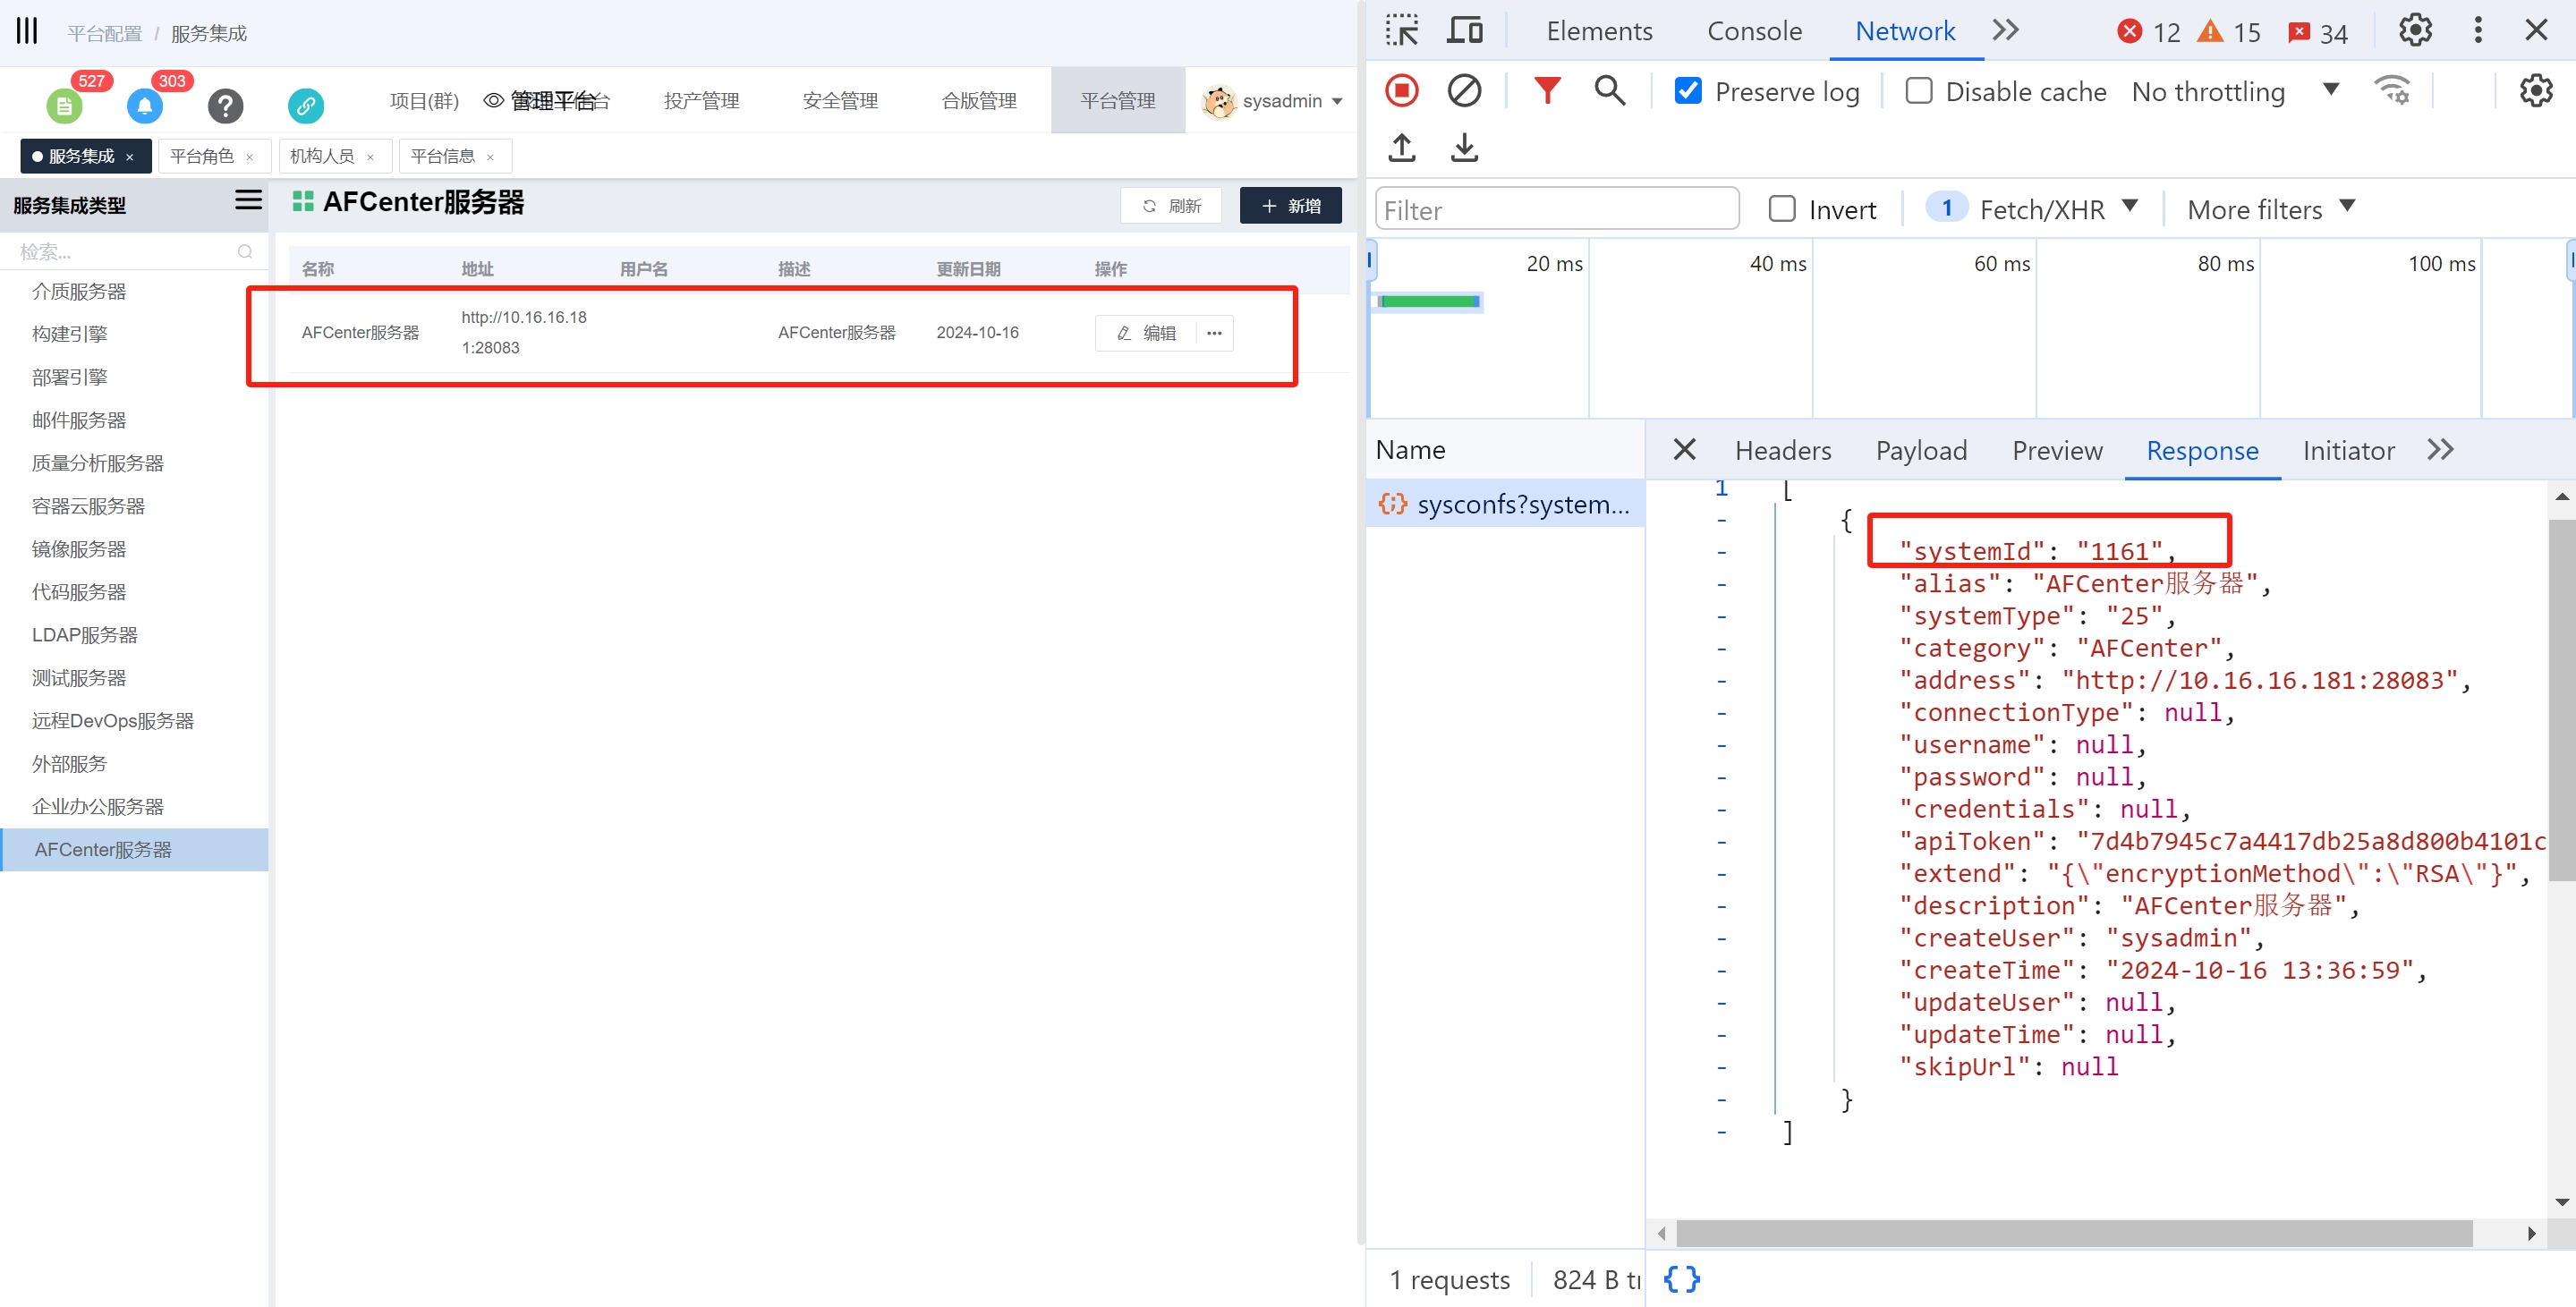Expand the More filters dropdown
Viewport: 2576px width, 1307px height.
pos(2270,209)
